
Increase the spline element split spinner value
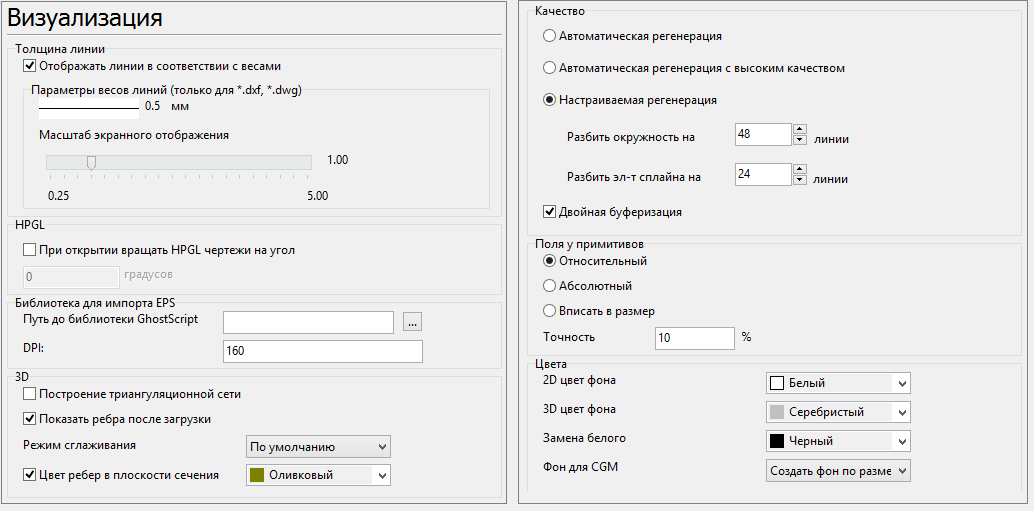(799, 169)
